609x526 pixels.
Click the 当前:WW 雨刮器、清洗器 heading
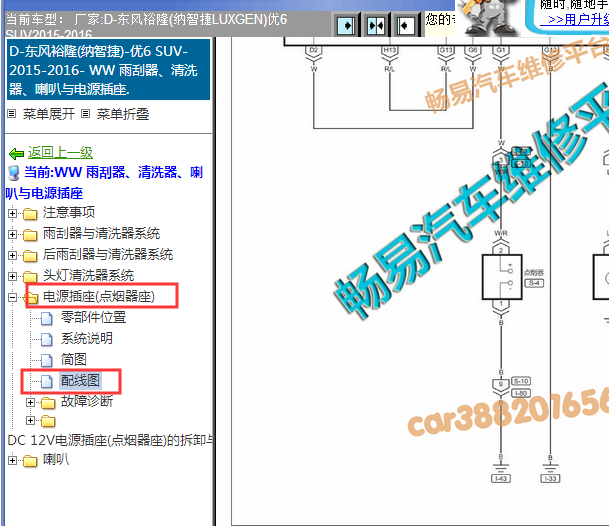[104, 183]
